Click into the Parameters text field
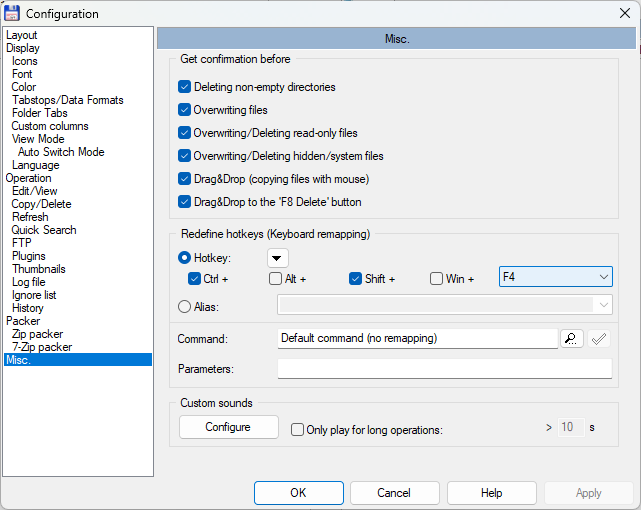641x510 pixels. (x=444, y=369)
